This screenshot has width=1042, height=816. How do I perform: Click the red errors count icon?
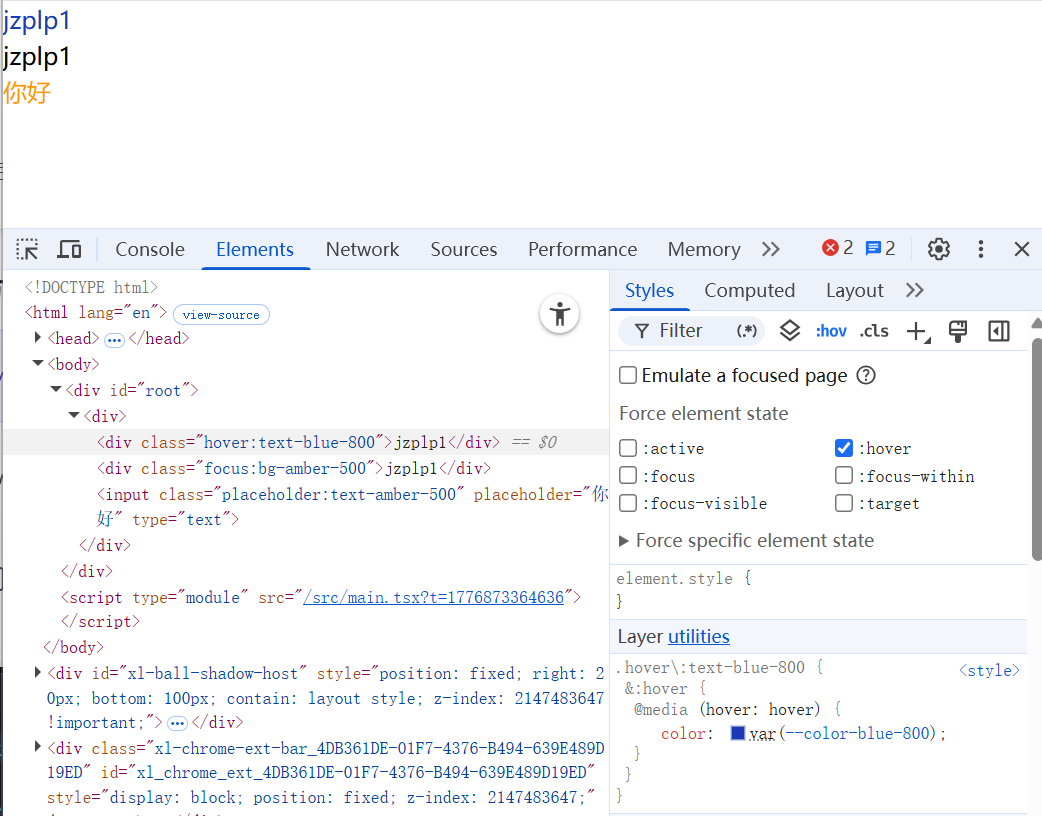pos(830,248)
